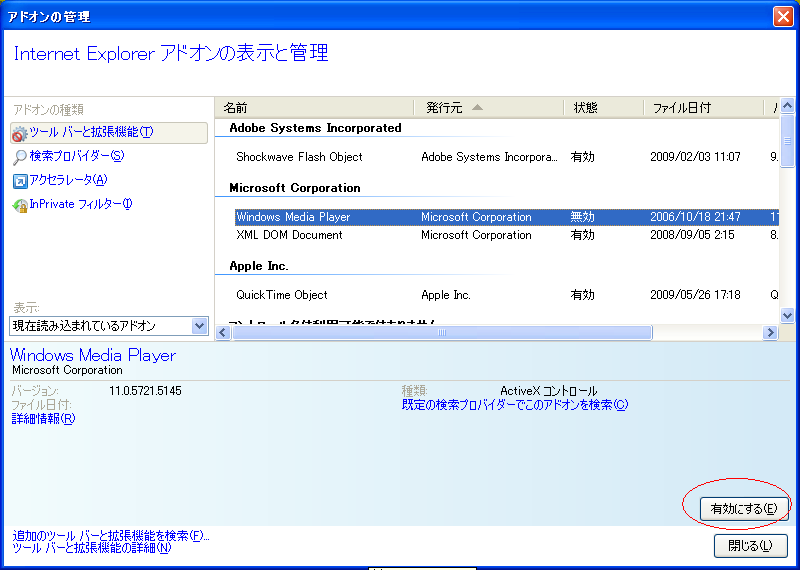Select InPrivate フィルター(I) category
Viewport: 800px width, 570px height.
81,204
